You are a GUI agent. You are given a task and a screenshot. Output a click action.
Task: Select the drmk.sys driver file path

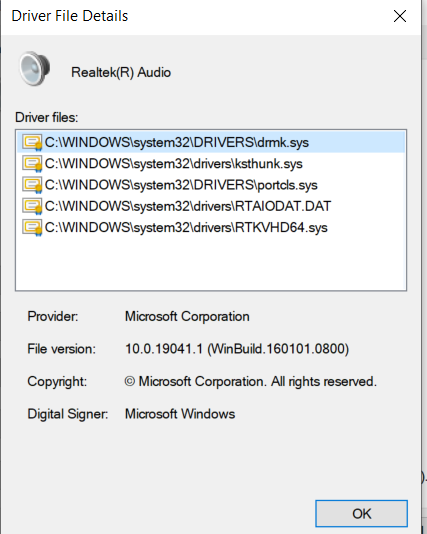[177, 142]
